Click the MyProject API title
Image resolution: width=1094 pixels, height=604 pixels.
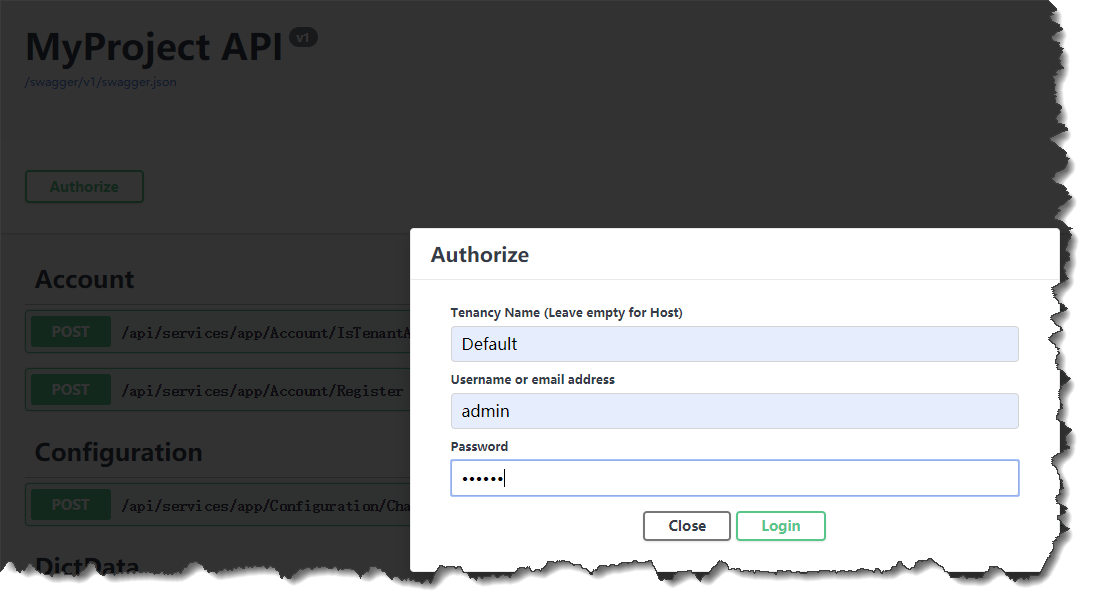click(154, 47)
